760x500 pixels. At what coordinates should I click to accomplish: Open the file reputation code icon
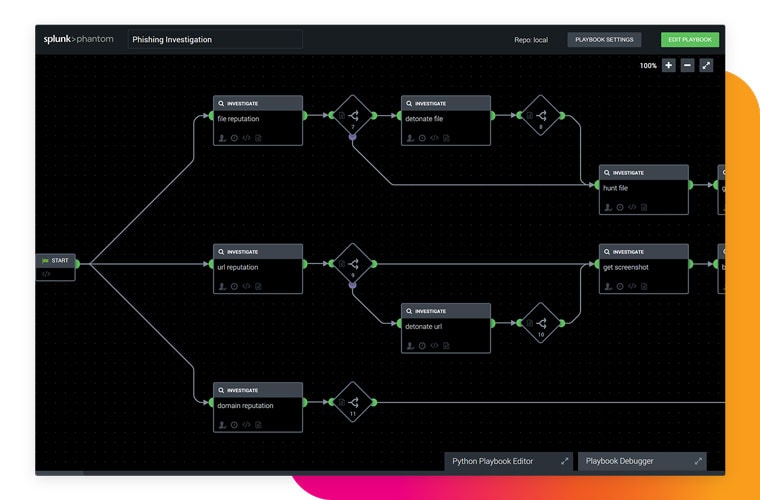pos(246,138)
